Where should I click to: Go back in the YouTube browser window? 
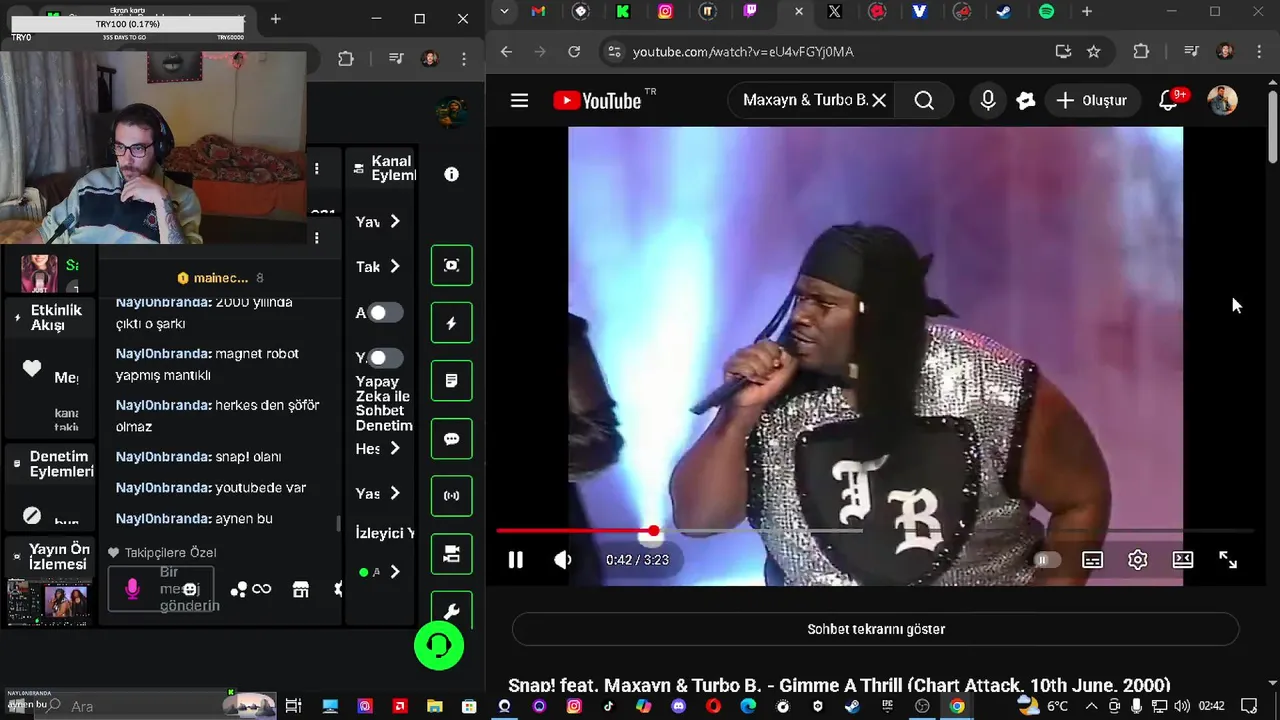[x=506, y=51]
